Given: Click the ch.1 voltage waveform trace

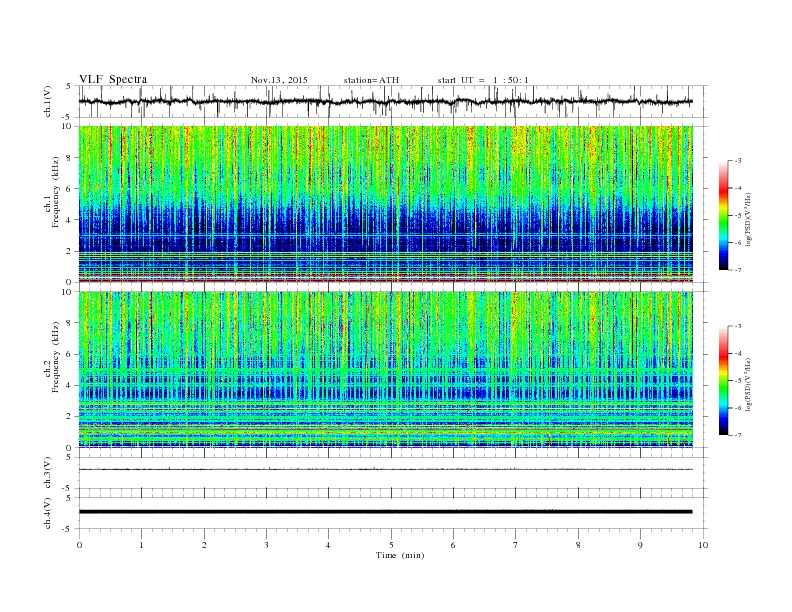Looking at the screenshot, I should pos(386,101).
